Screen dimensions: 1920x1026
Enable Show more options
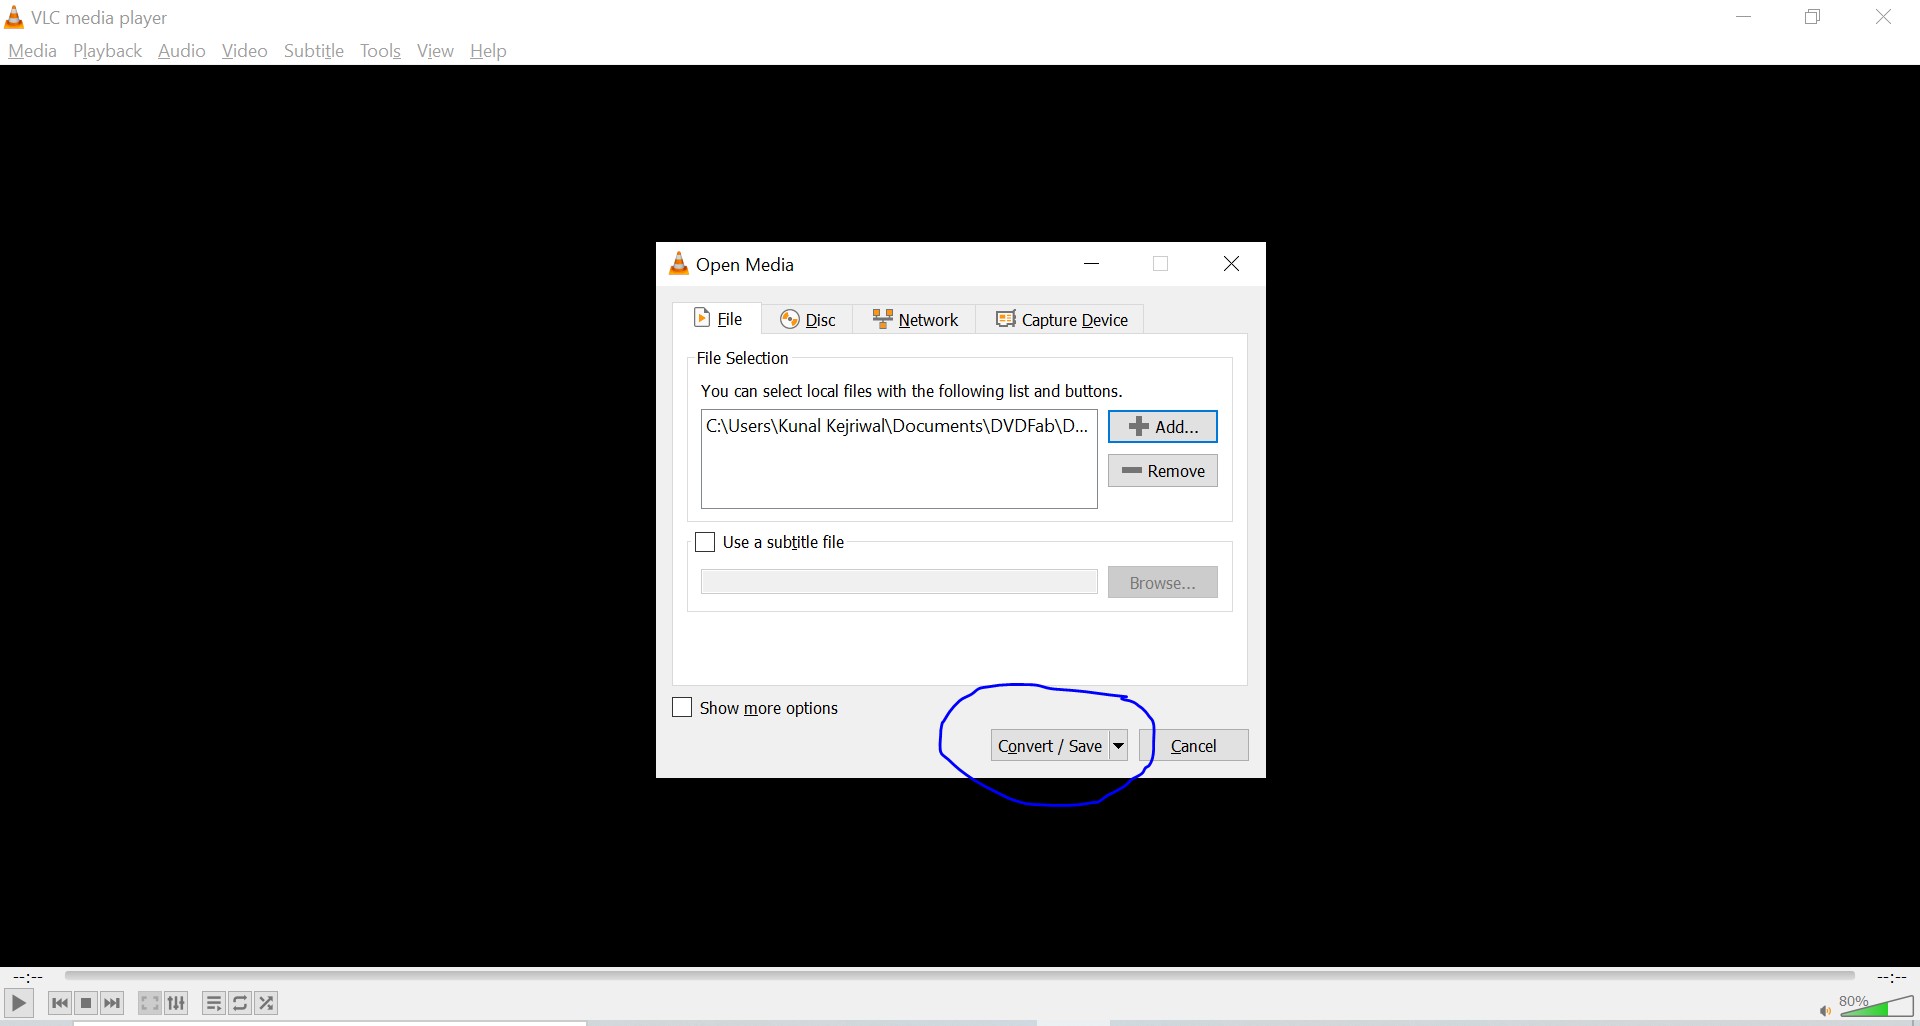coord(682,707)
